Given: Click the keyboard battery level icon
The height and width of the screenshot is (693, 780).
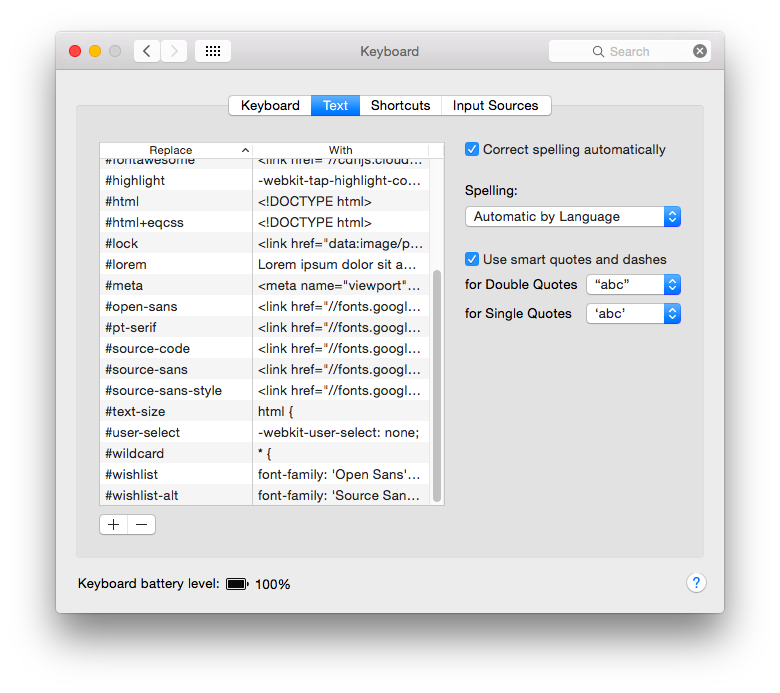Looking at the screenshot, I should point(237,584).
